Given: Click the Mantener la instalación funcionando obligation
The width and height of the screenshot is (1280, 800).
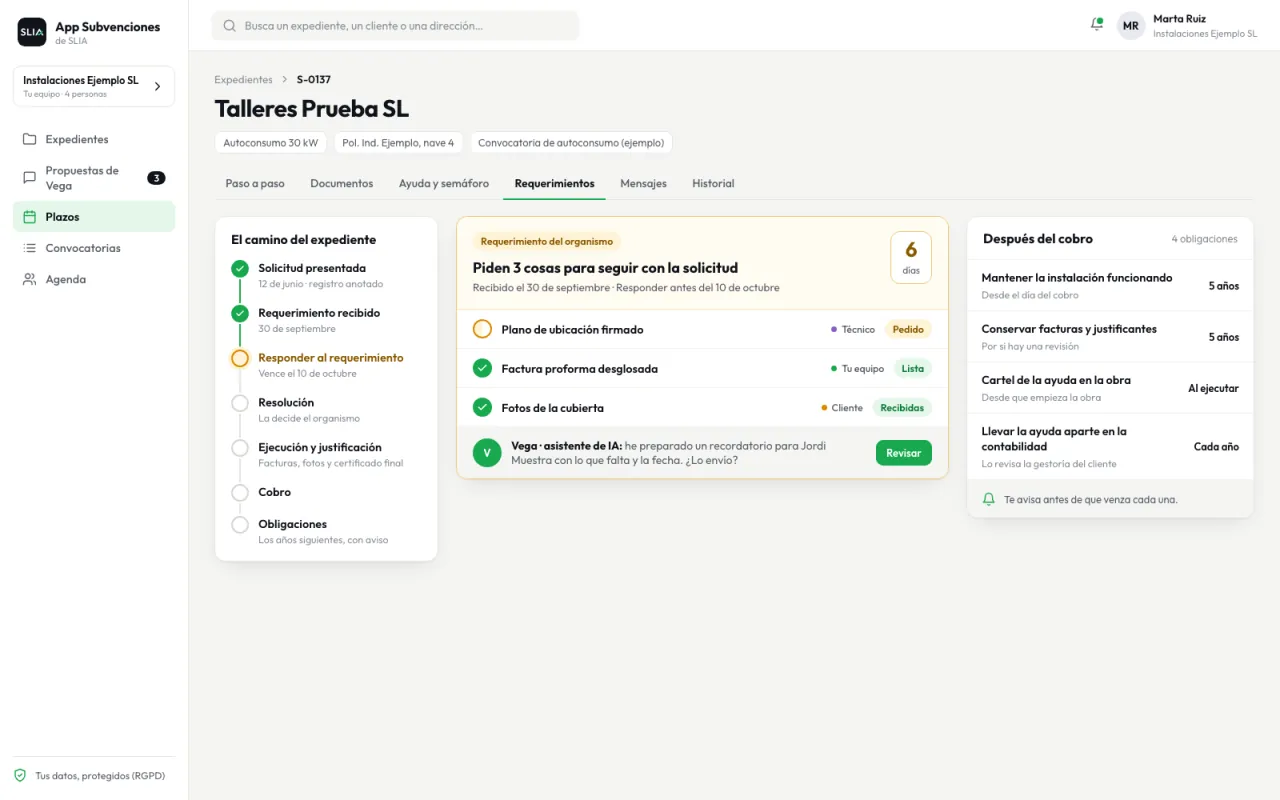Looking at the screenshot, I should 1110,286.
